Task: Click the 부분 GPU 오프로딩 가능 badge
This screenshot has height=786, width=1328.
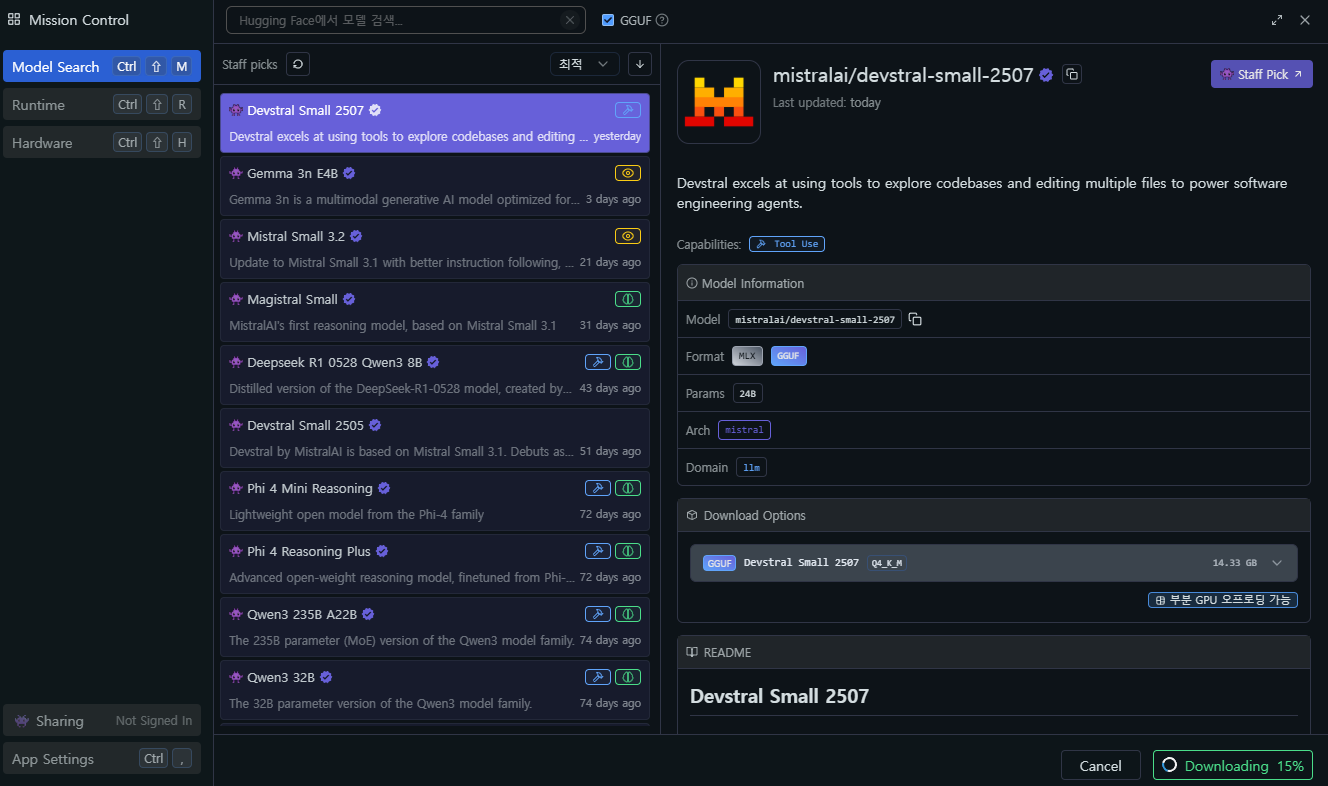Action: point(1223,601)
